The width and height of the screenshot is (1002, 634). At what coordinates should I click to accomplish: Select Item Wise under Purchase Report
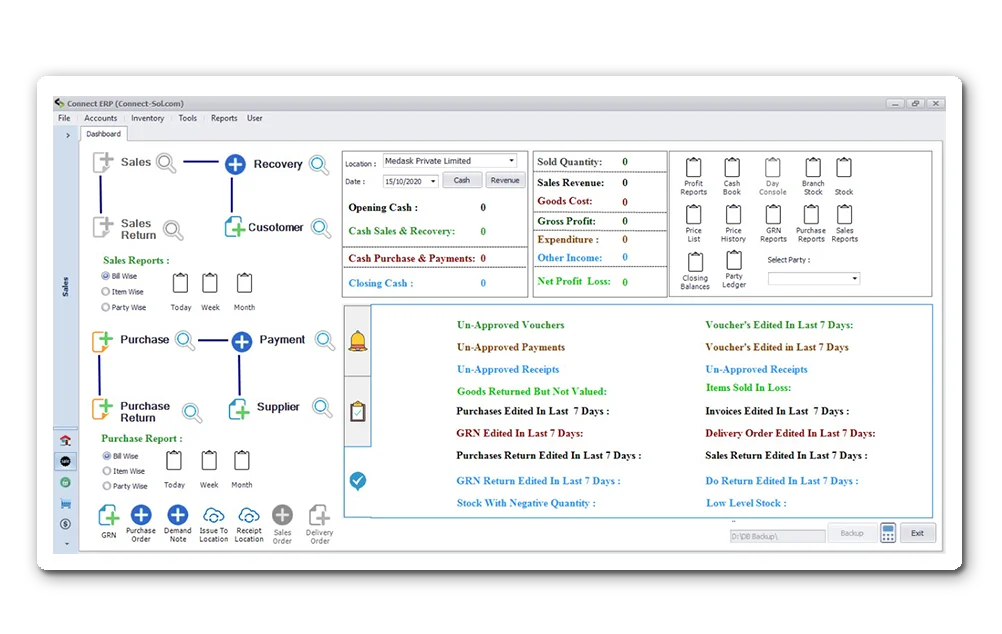(x=107, y=471)
